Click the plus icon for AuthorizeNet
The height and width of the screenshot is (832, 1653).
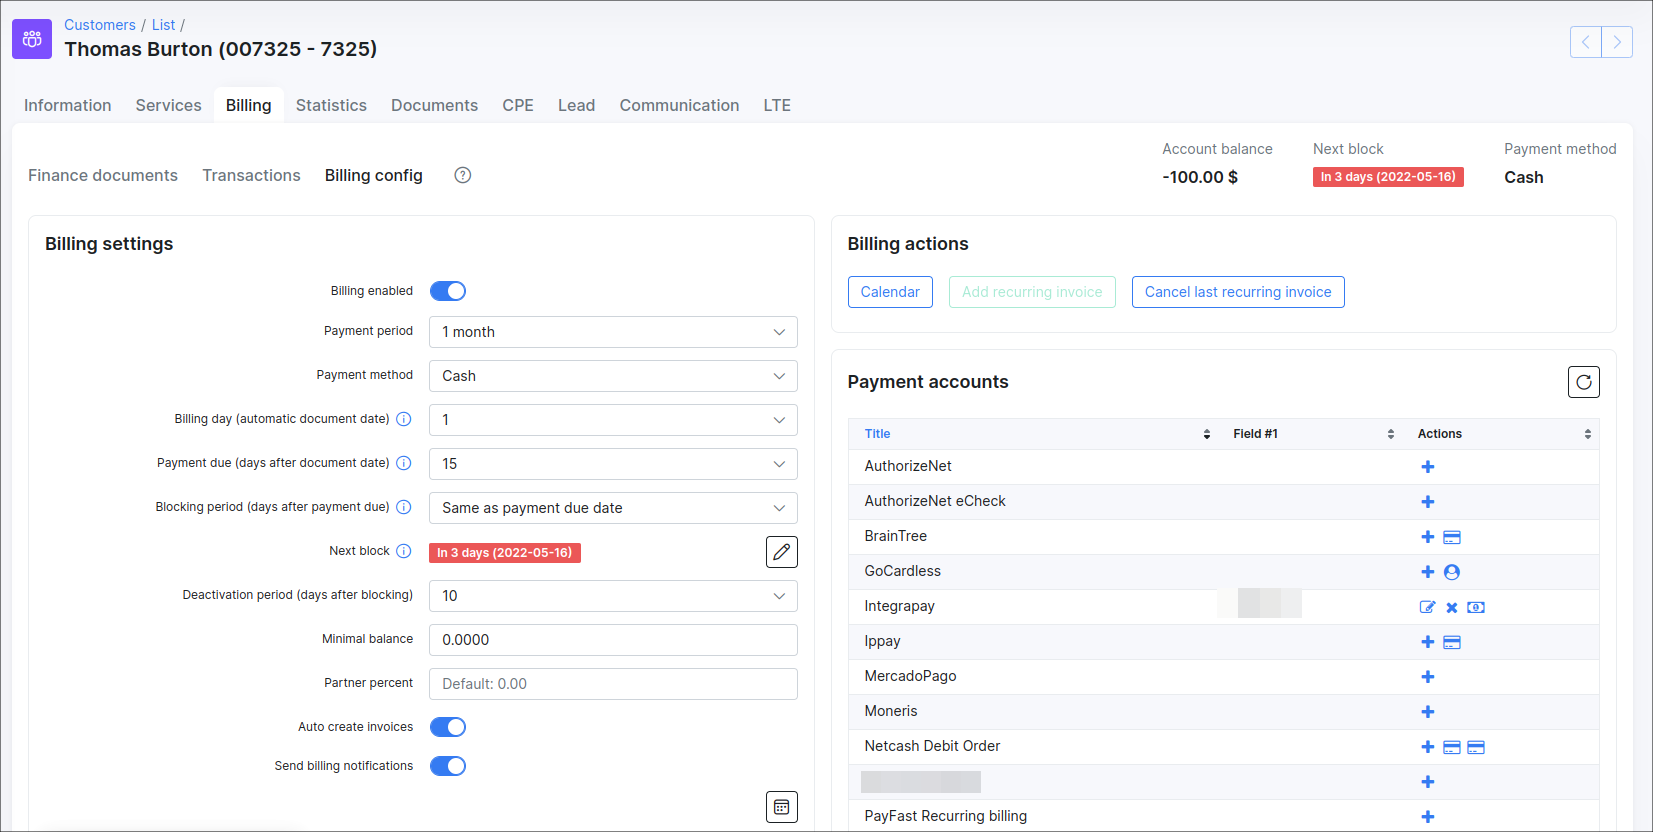tap(1427, 467)
